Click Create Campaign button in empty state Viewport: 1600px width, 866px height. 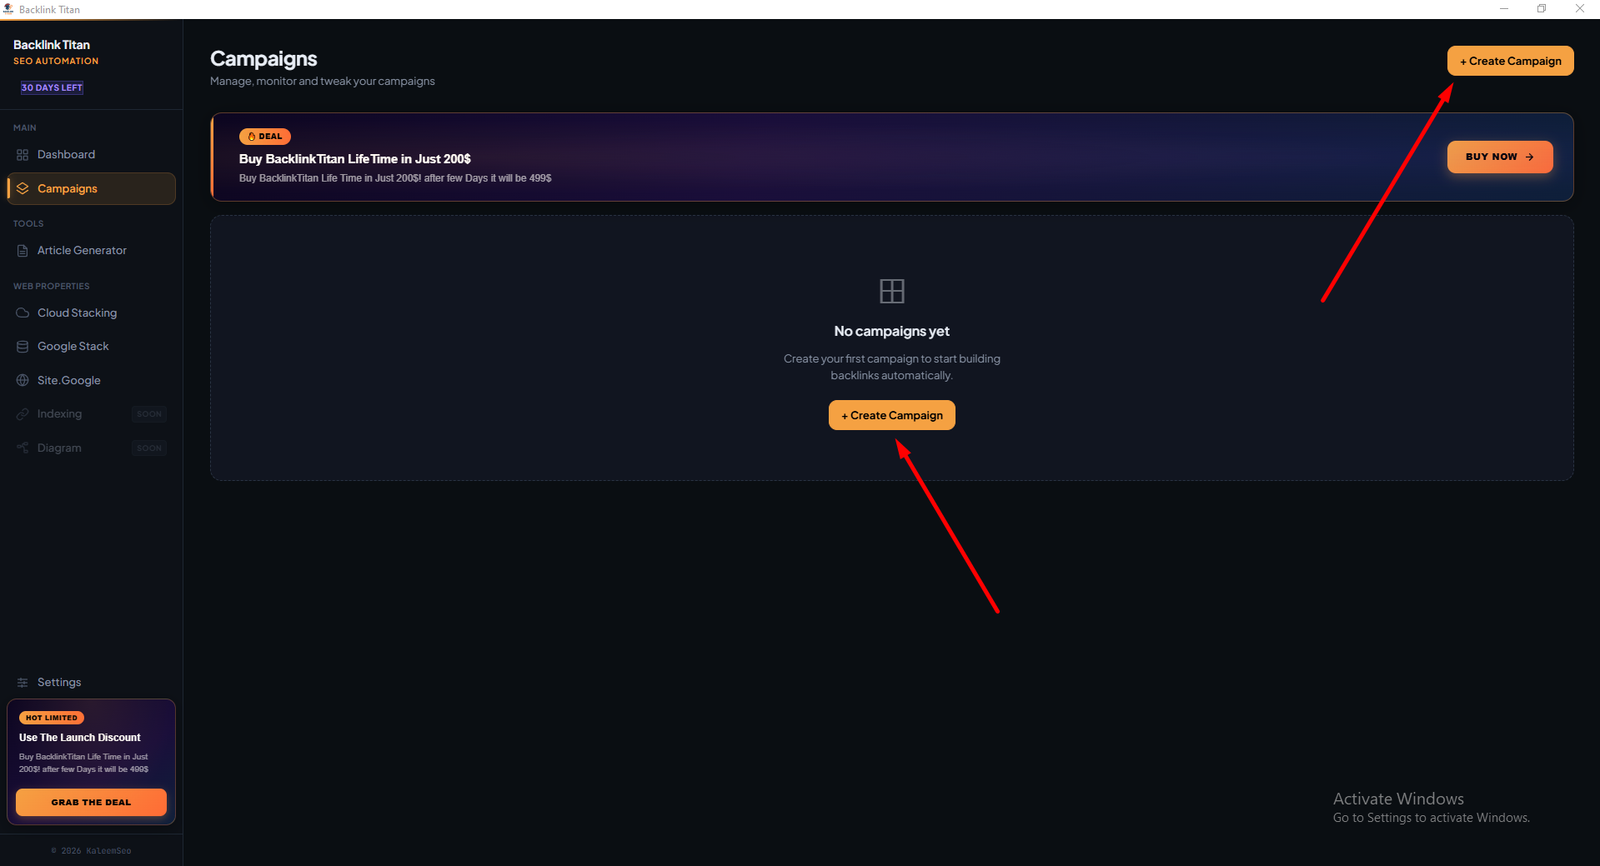(892, 415)
